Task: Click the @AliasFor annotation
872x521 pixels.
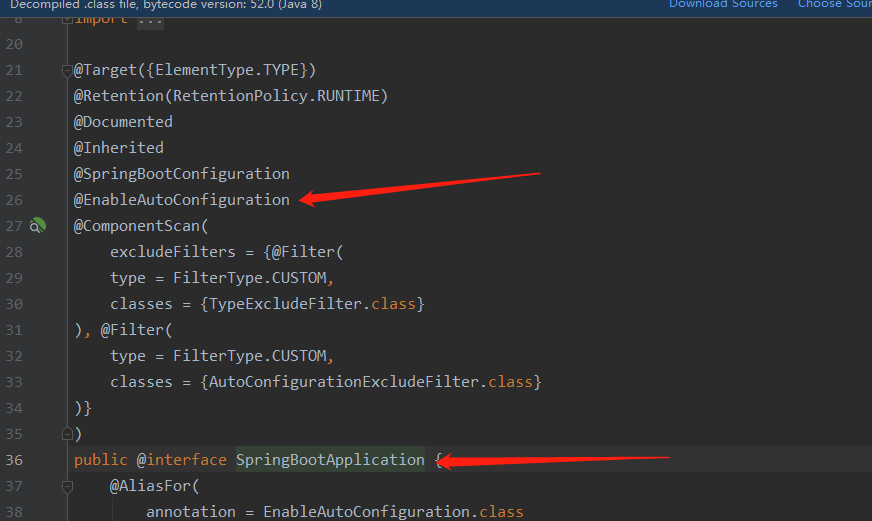Action: pos(150,486)
